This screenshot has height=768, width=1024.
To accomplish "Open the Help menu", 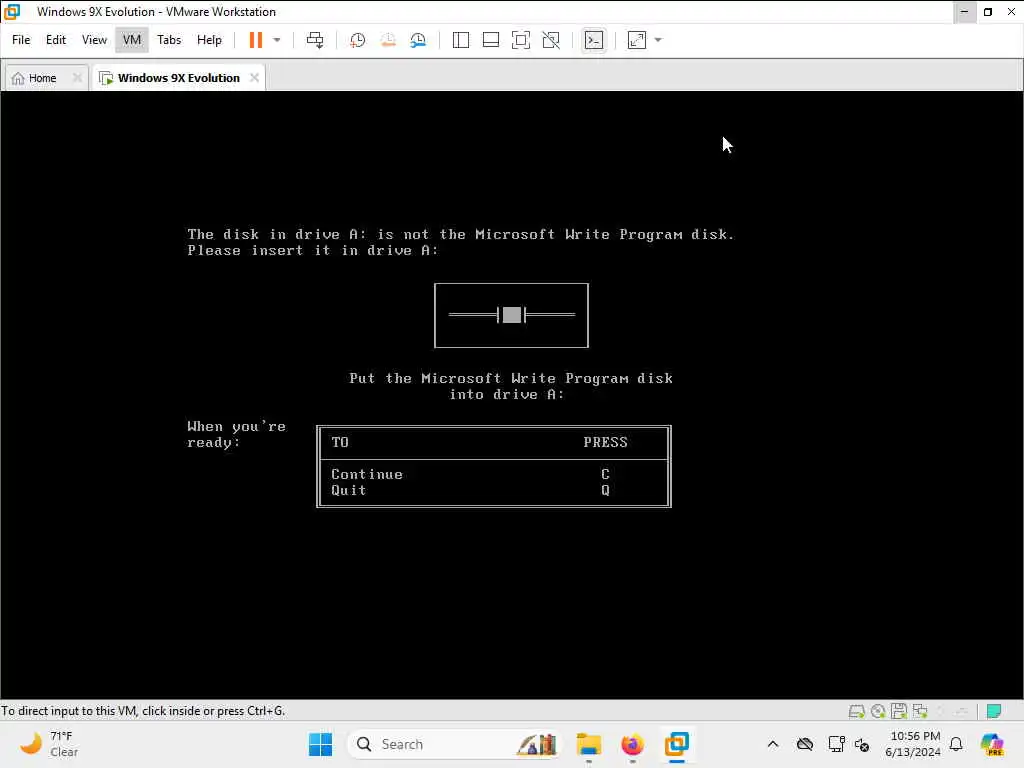I will tap(209, 40).
